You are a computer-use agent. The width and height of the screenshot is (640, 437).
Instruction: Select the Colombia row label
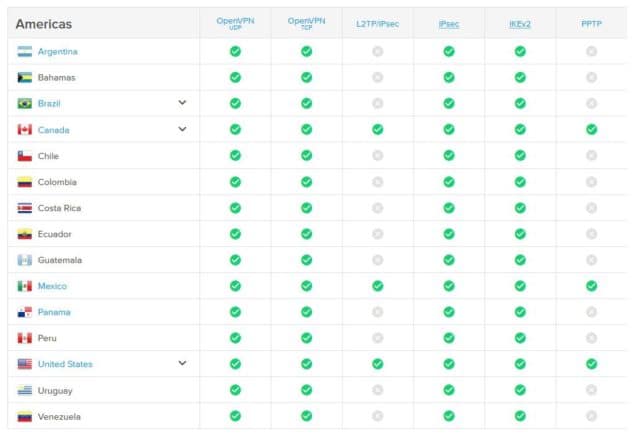(57, 182)
